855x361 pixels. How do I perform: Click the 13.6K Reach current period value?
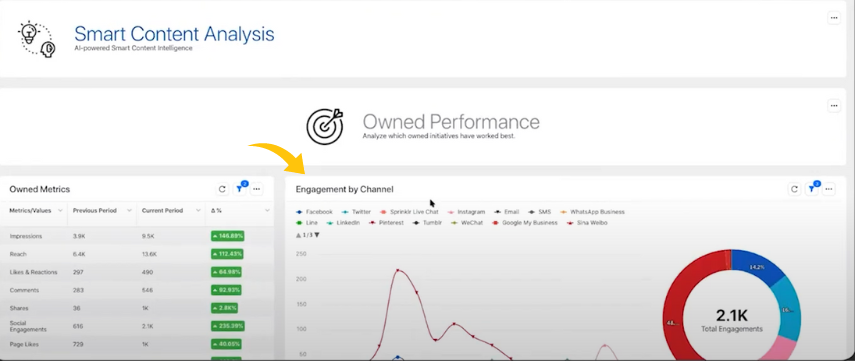(150, 254)
